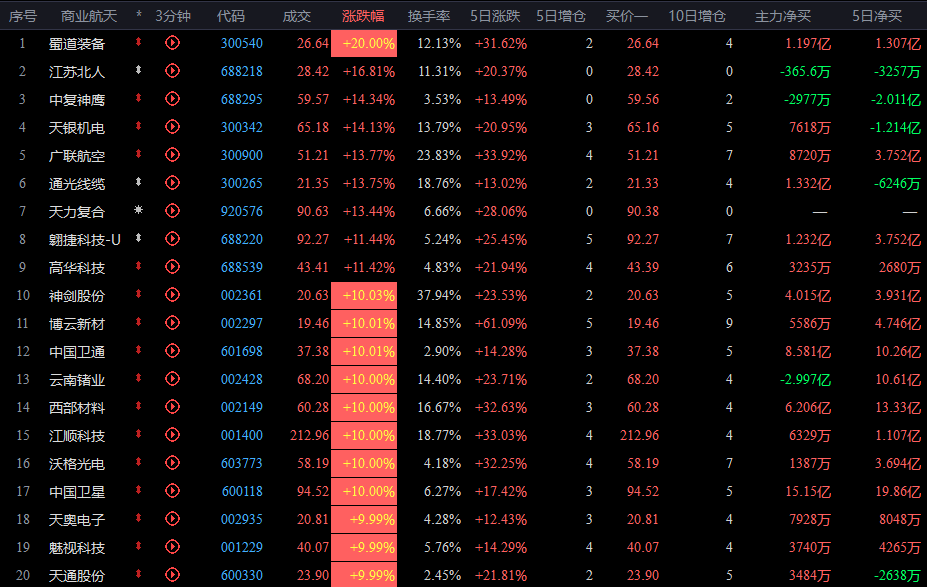Sort the list by 涨跌幅 column header

tap(362, 16)
